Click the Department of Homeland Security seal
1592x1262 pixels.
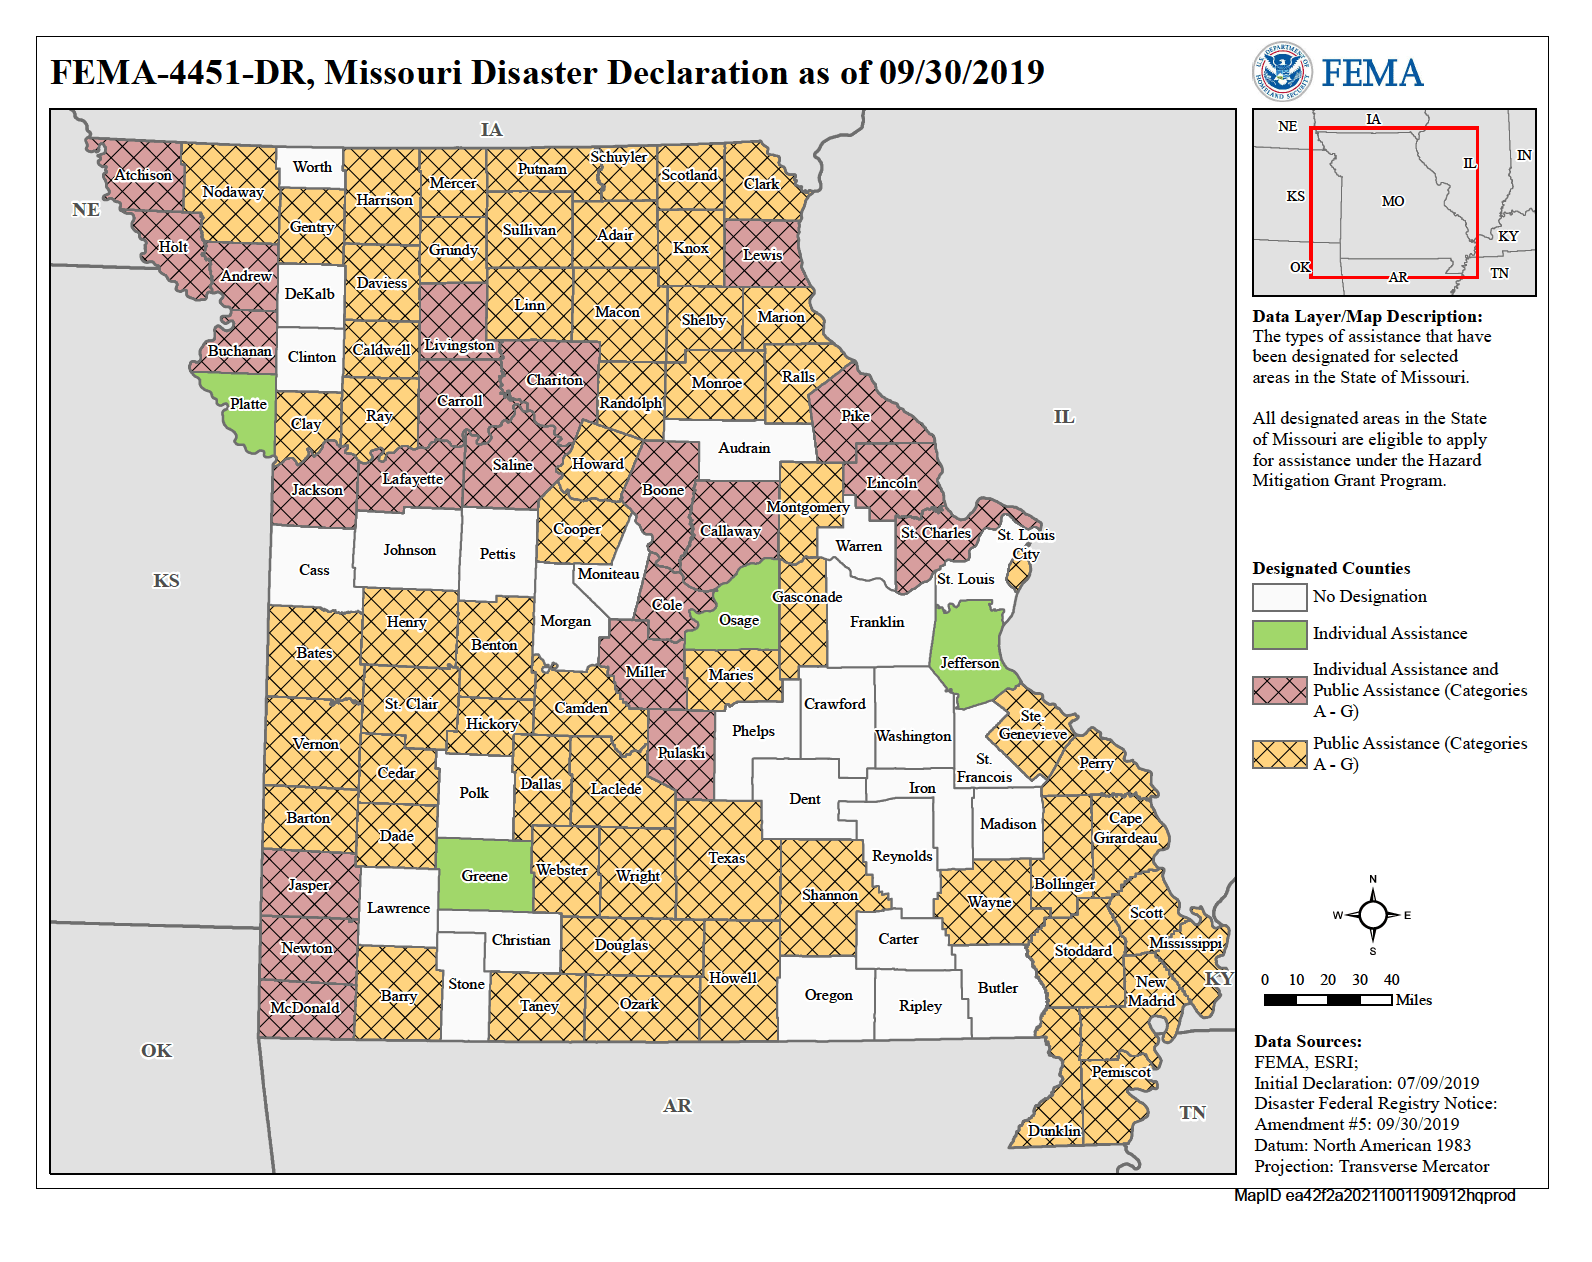1282,72
